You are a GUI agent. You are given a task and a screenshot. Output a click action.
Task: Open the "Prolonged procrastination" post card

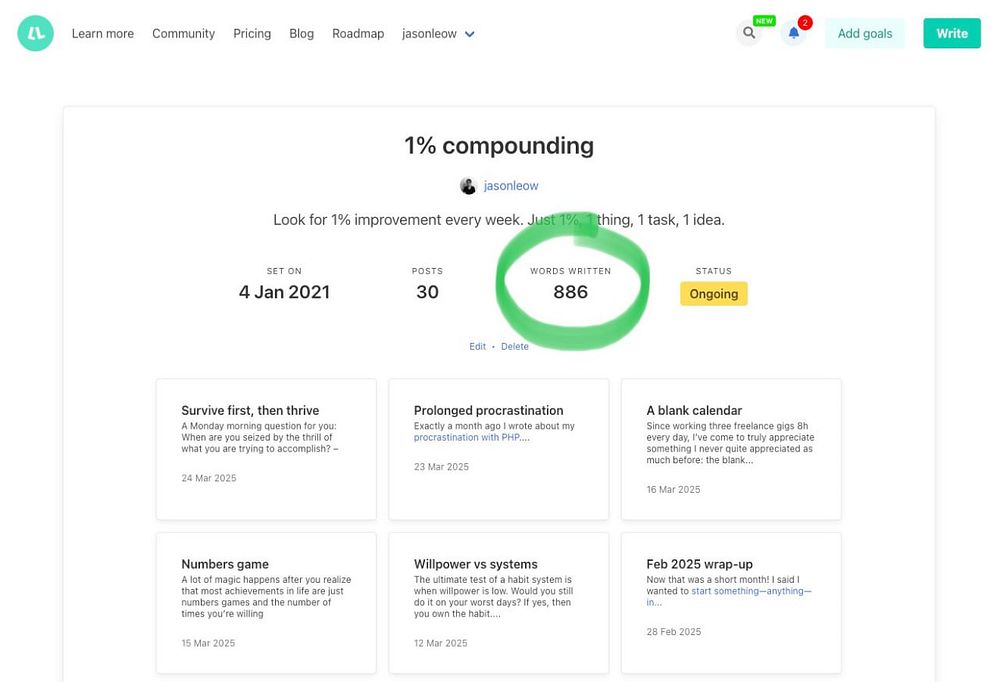tap(488, 410)
